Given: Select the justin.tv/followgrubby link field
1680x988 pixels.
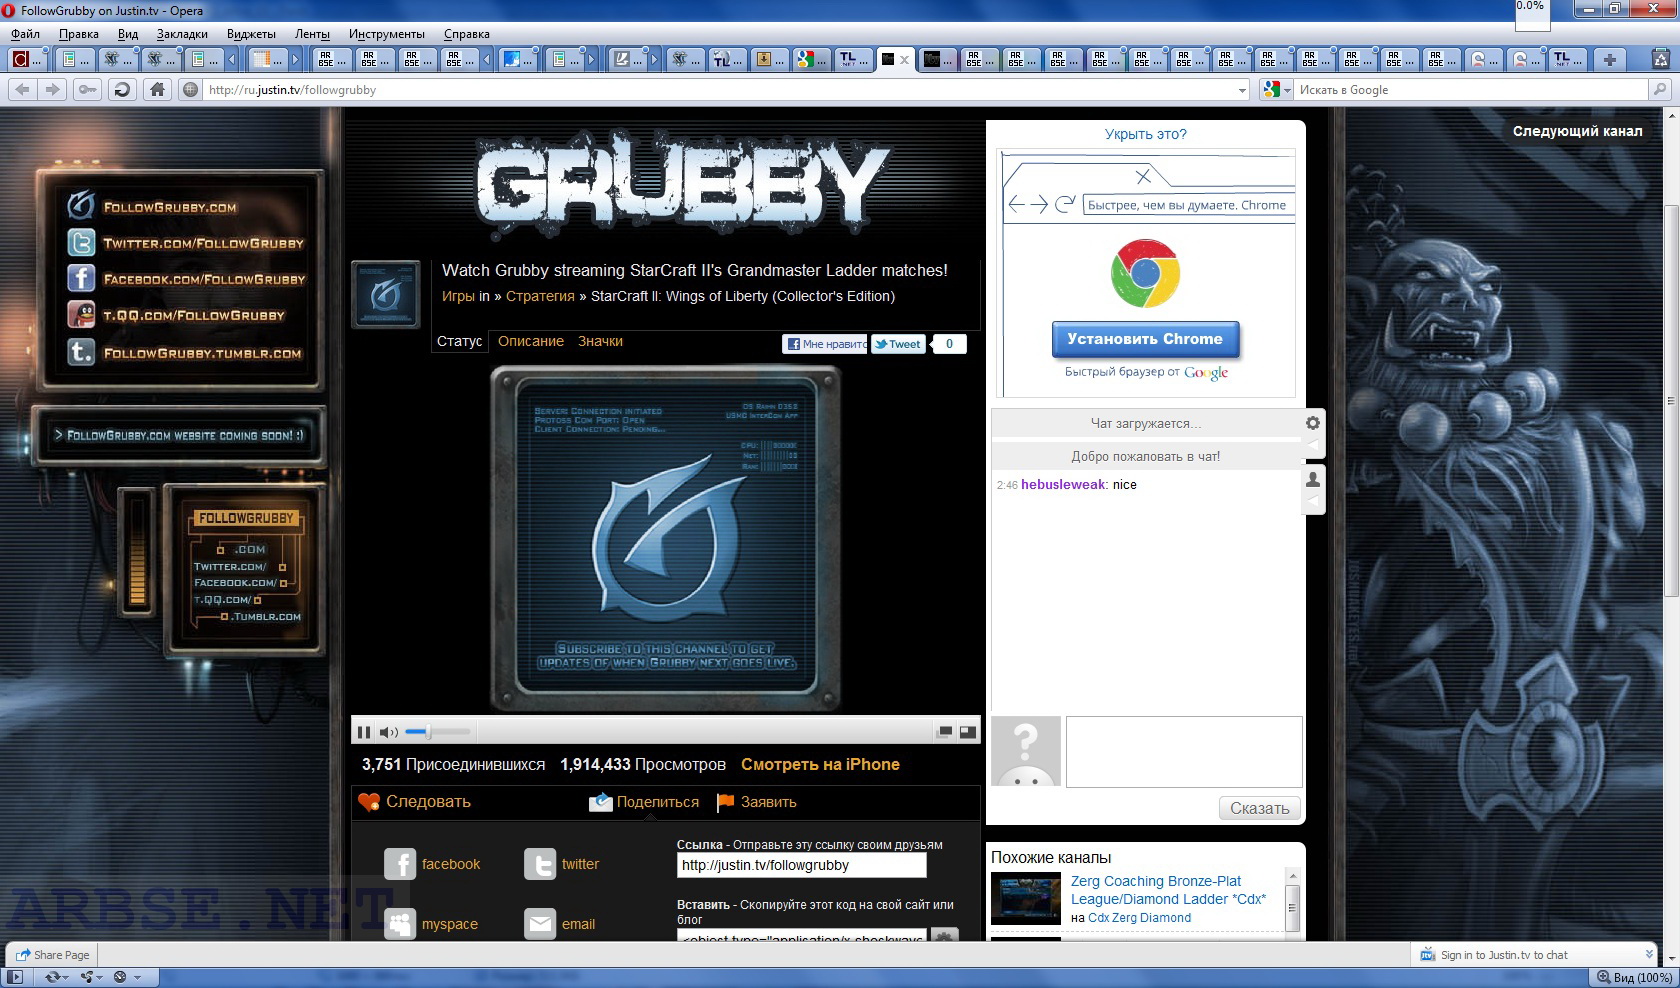Looking at the screenshot, I should click(x=801, y=865).
